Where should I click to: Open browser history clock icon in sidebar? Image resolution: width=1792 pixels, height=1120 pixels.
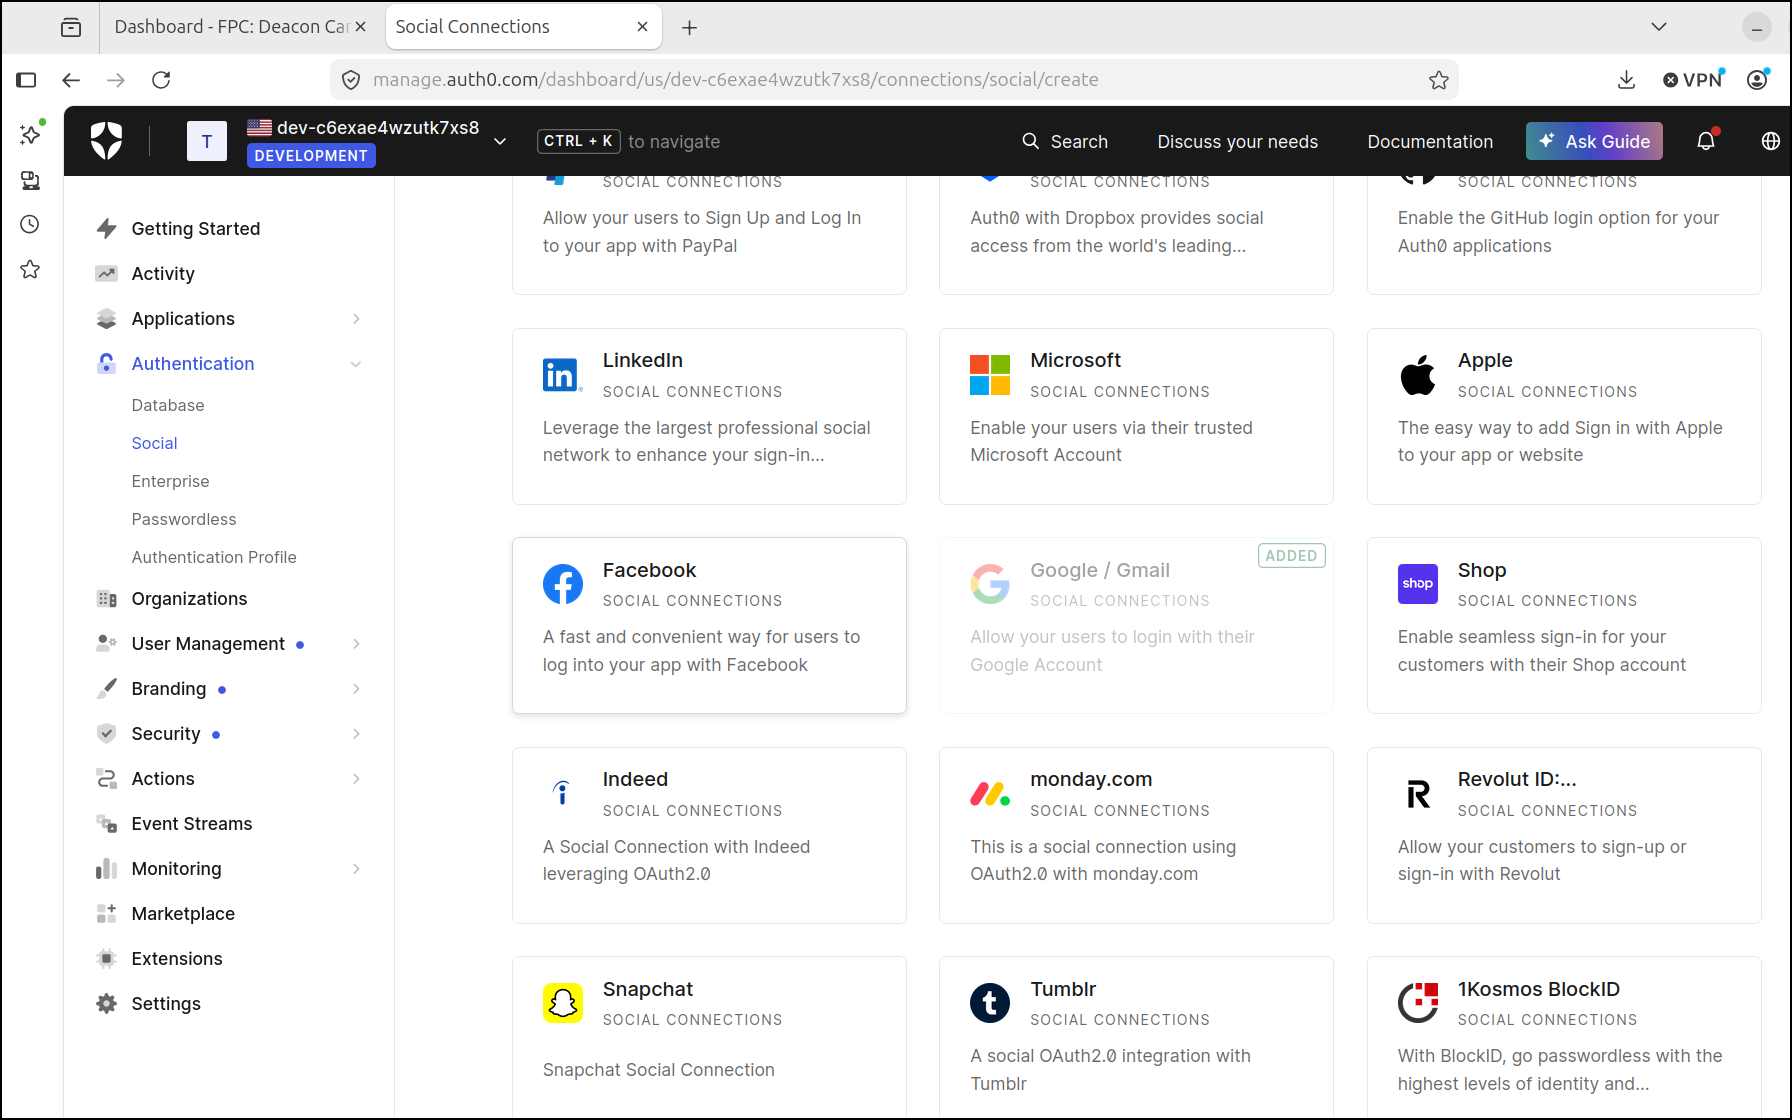[x=30, y=224]
